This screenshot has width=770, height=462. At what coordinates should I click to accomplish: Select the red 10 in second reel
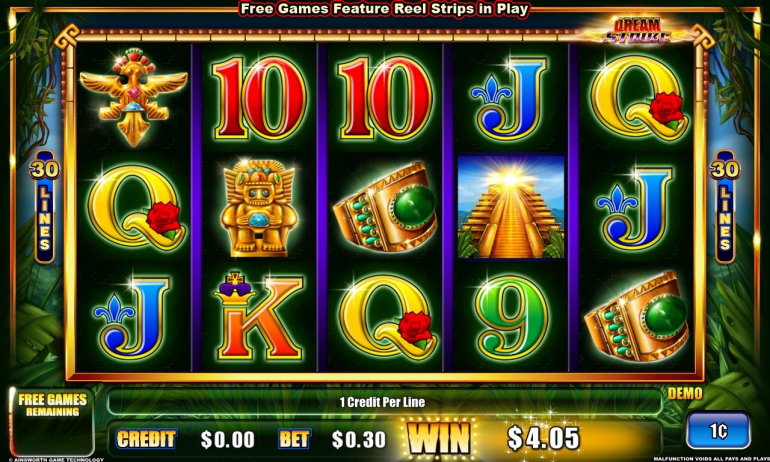(259, 98)
